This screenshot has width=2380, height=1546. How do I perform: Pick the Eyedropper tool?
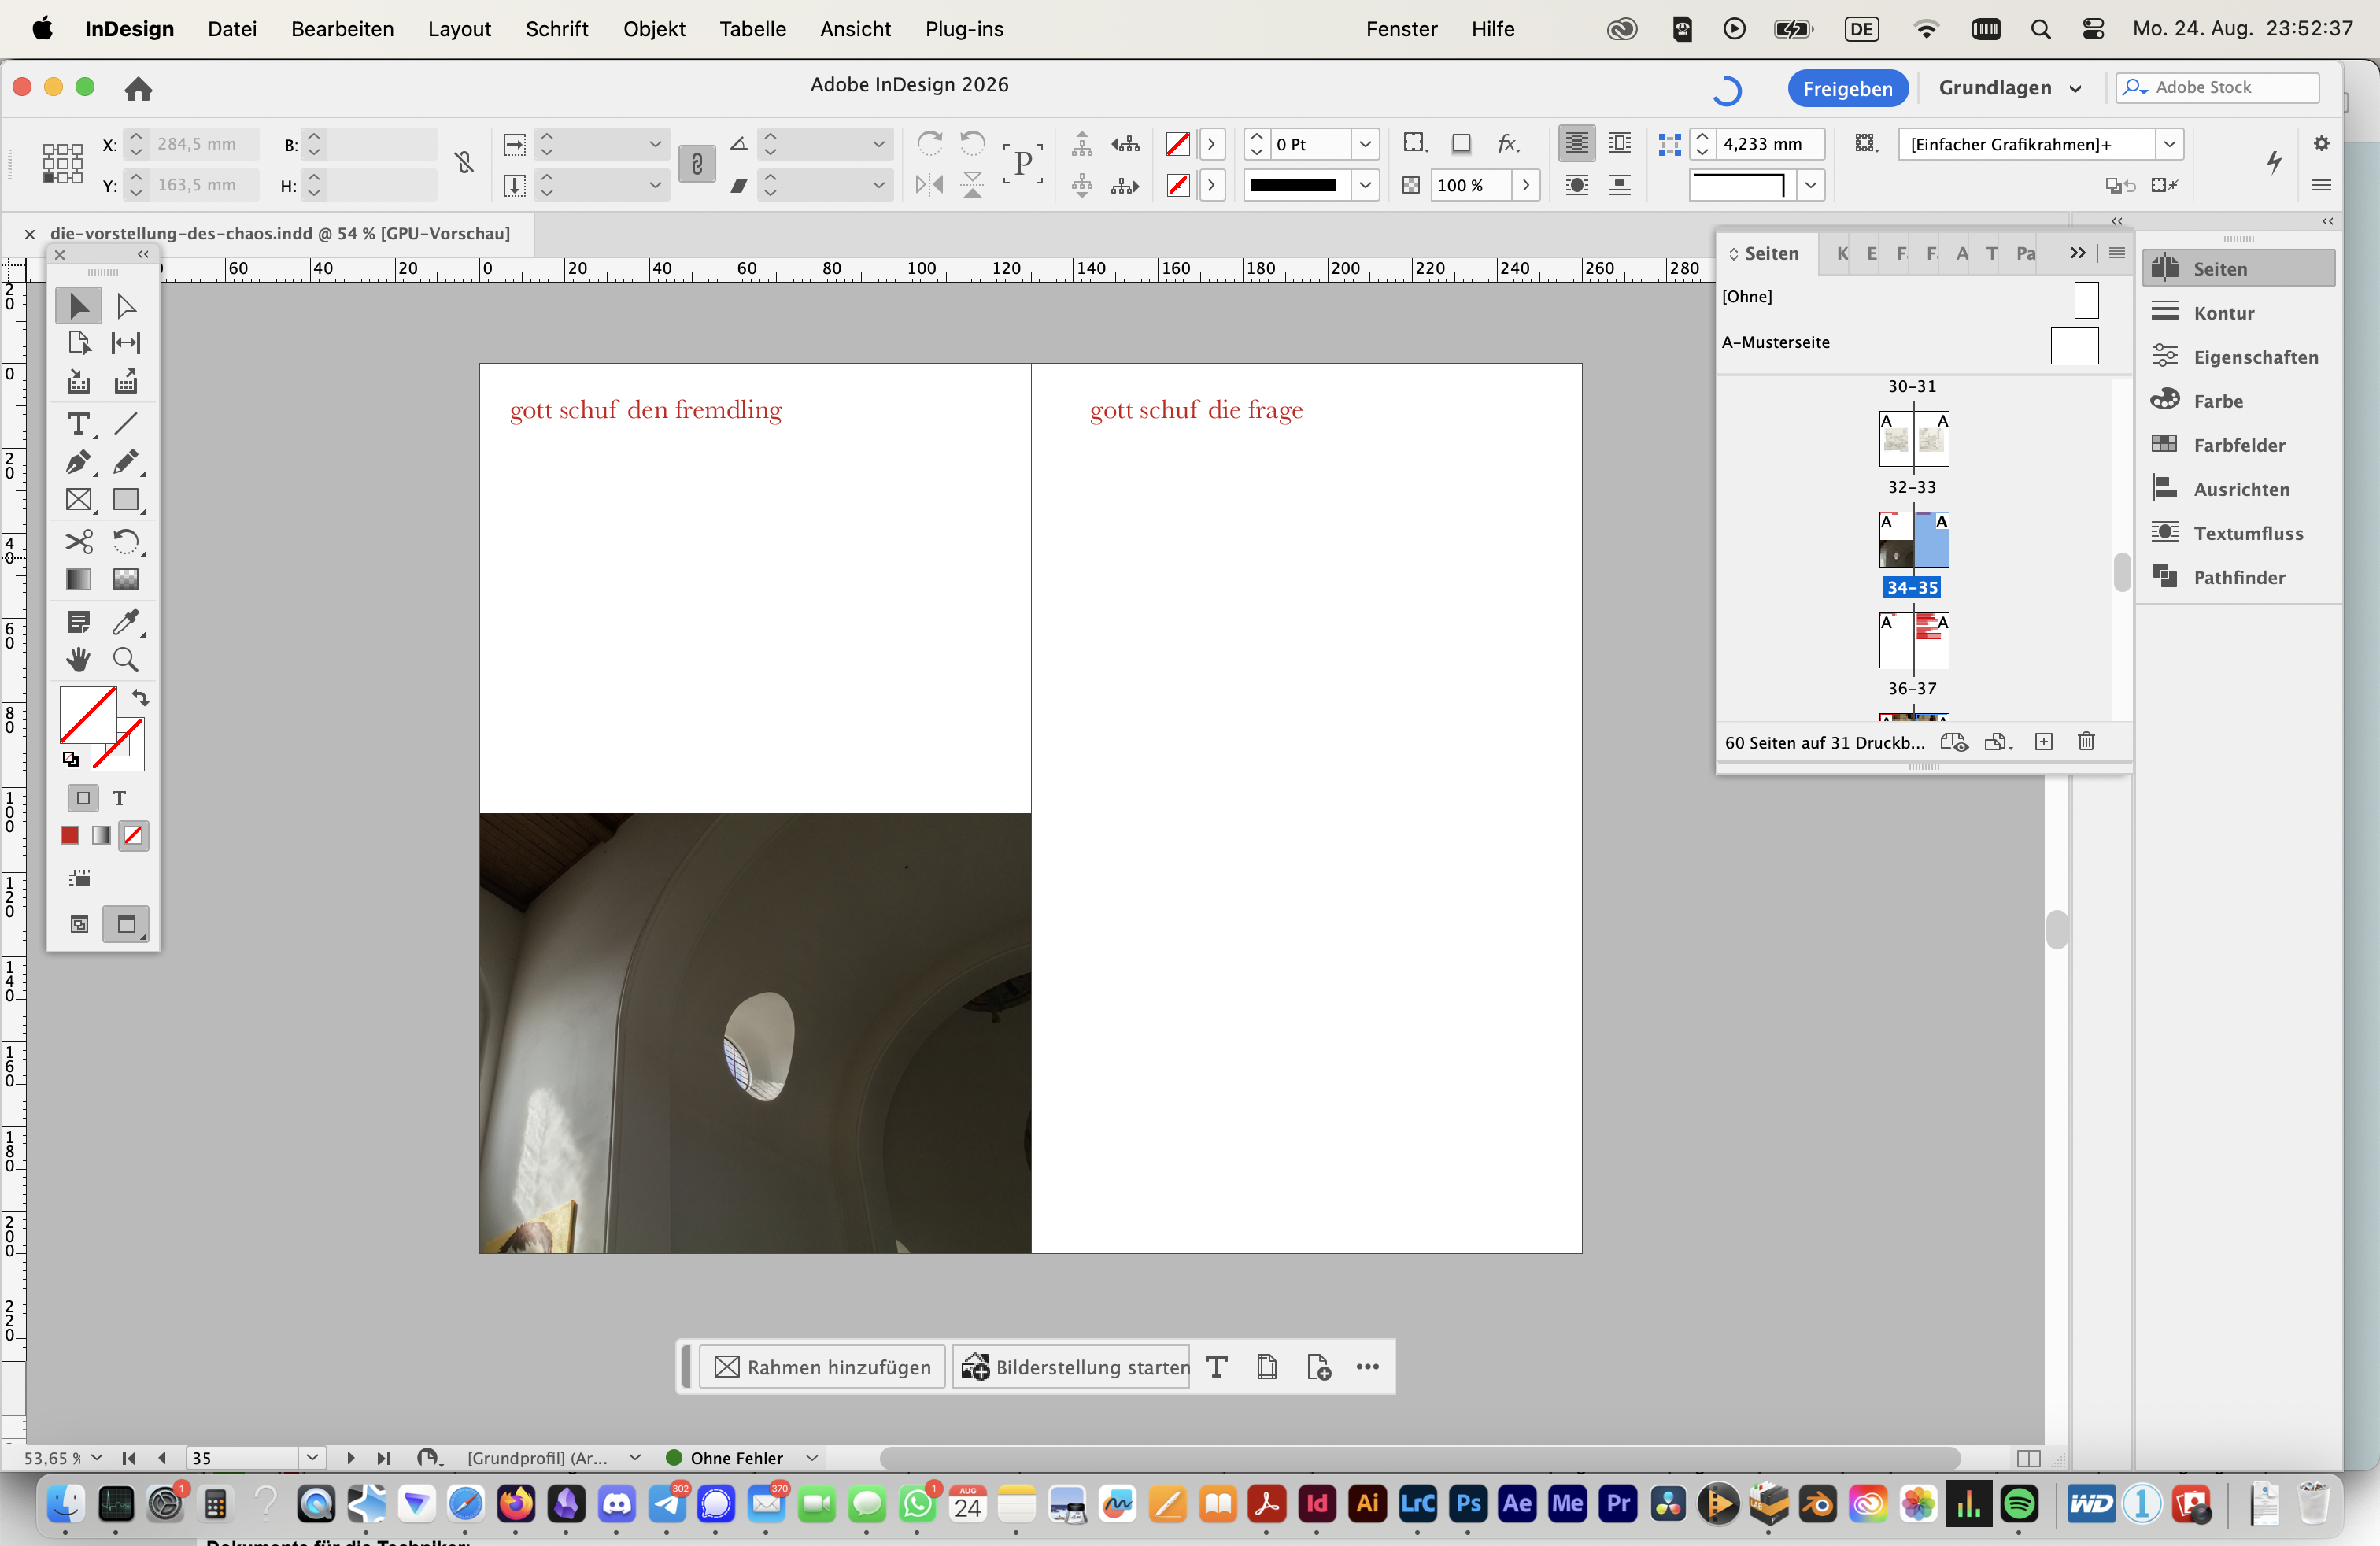(x=126, y=621)
